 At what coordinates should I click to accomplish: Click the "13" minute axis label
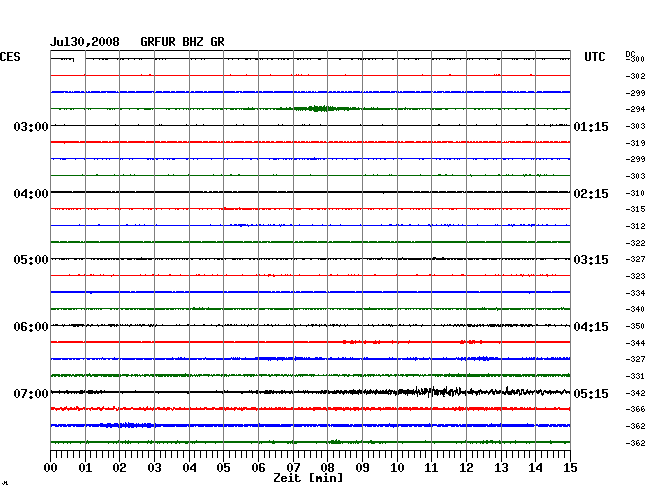point(501,468)
